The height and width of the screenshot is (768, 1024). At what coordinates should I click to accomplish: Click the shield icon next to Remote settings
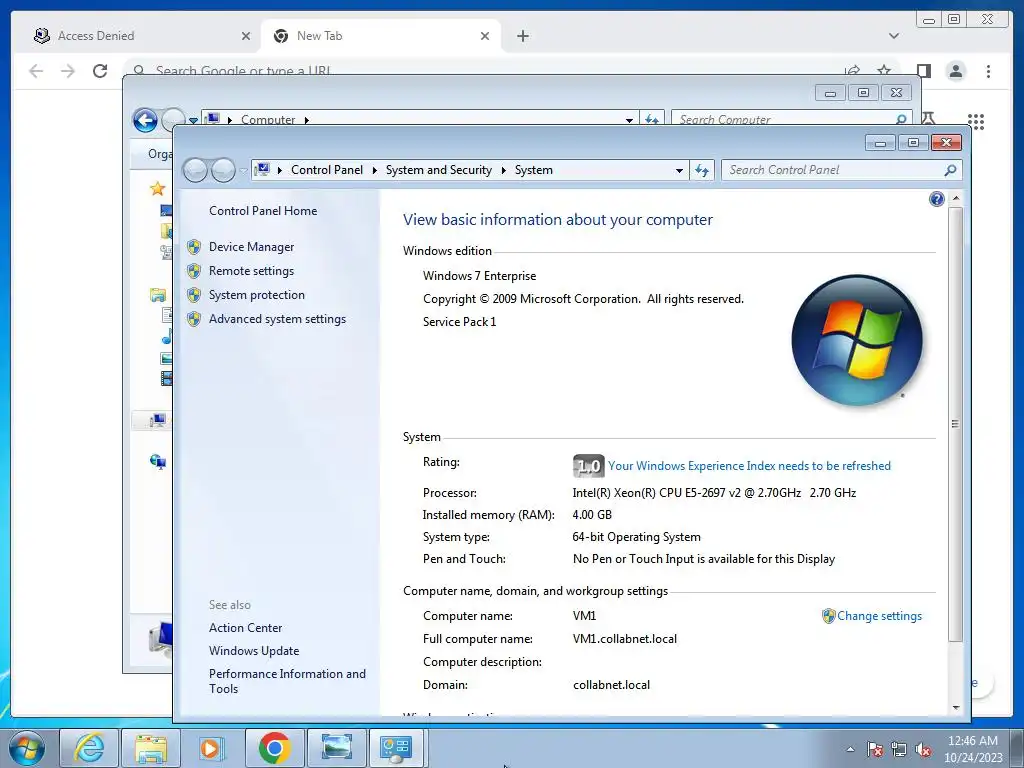click(x=193, y=271)
